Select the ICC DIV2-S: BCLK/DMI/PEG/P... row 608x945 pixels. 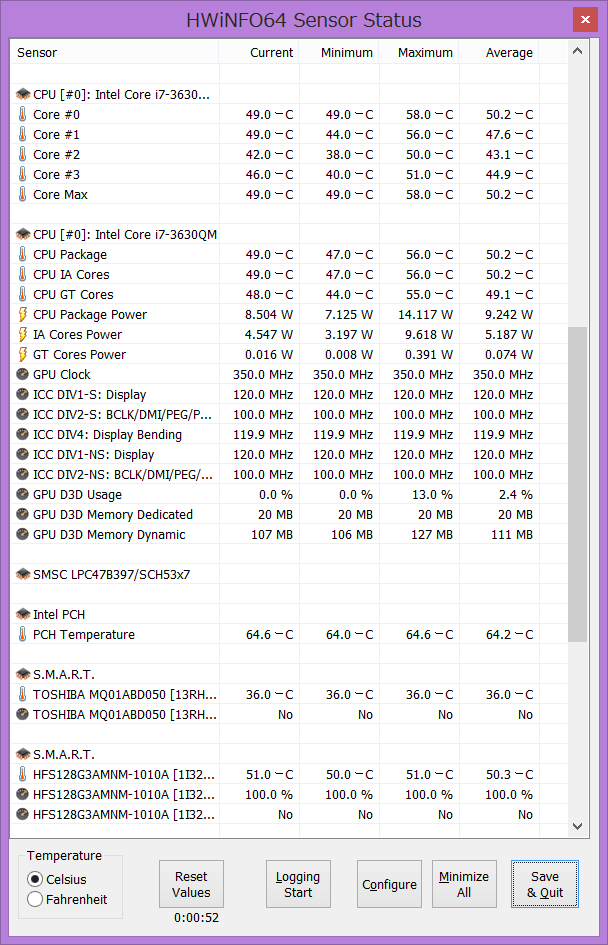pyautogui.click(x=289, y=414)
